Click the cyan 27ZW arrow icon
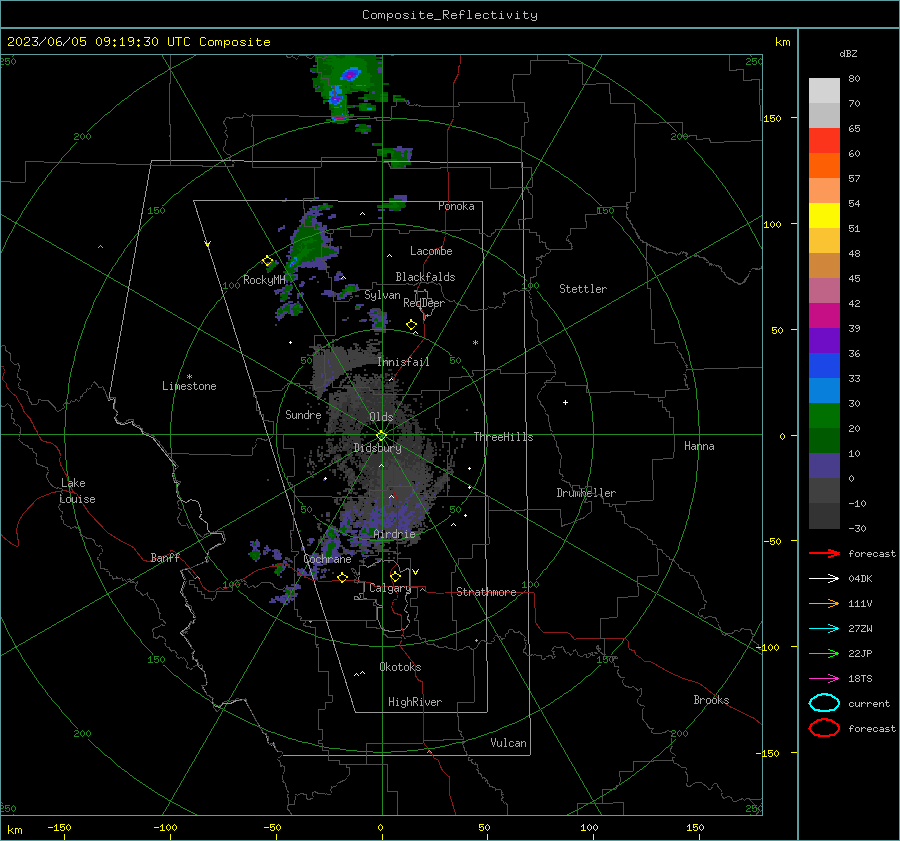Viewport: 900px width, 841px height. point(824,629)
